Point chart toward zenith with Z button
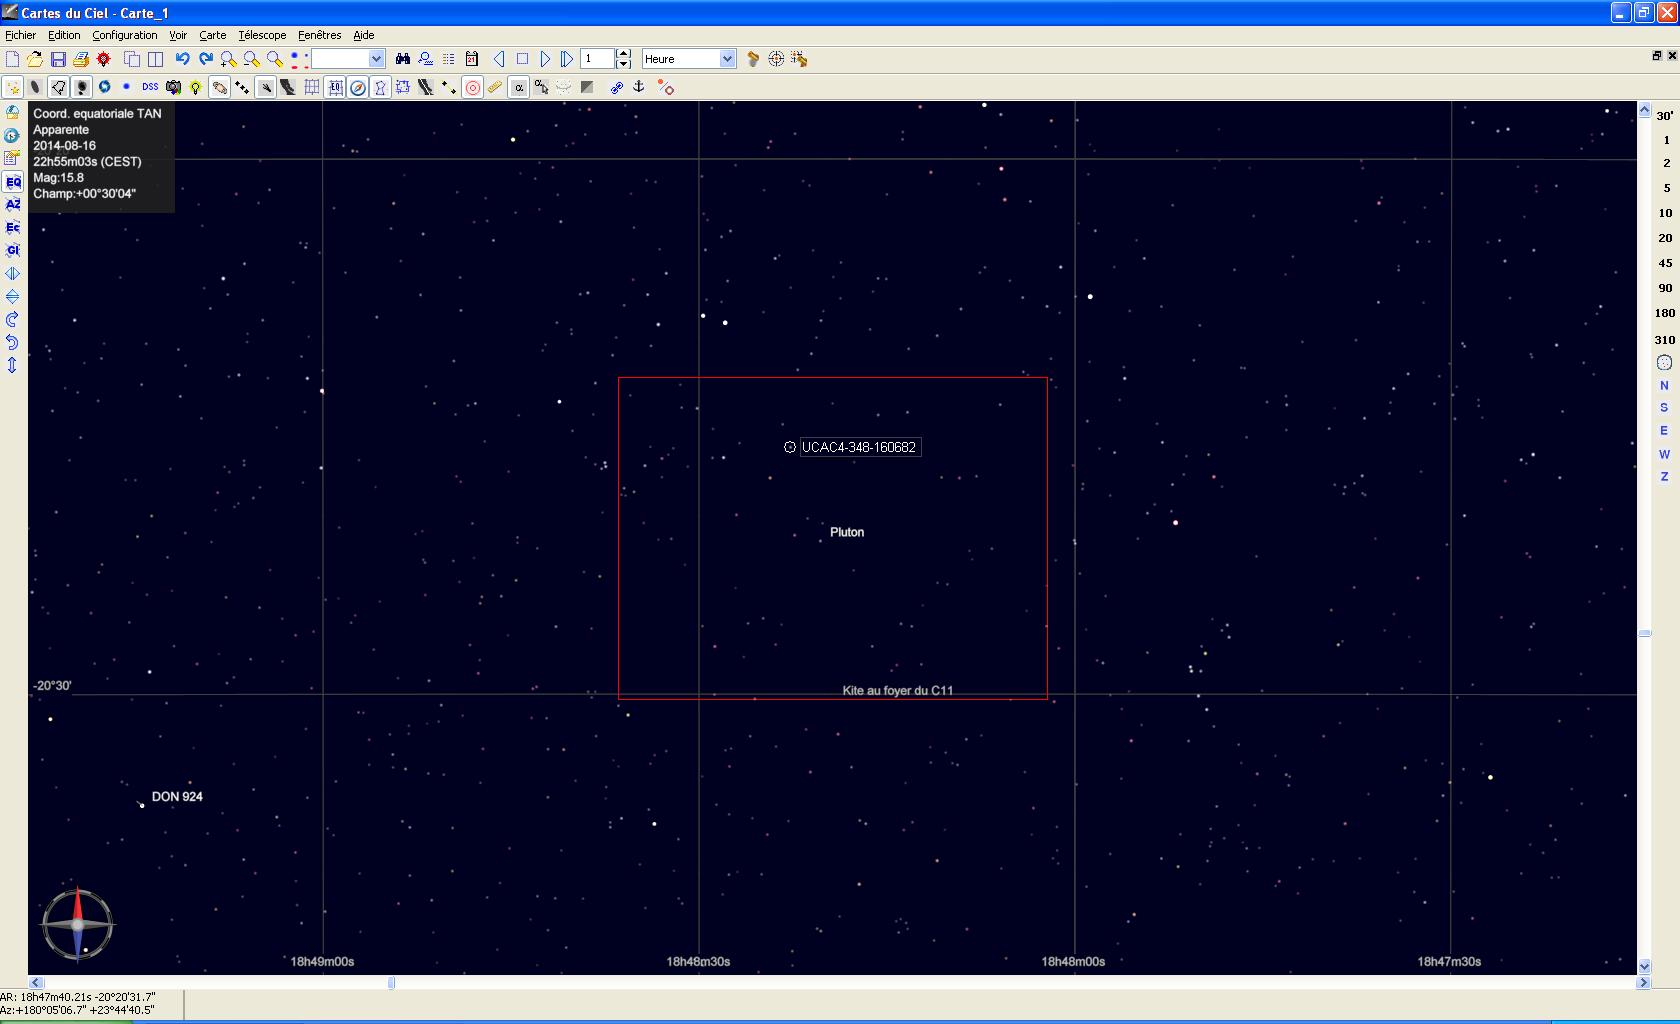This screenshot has height=1024, width=1680. (x=1665, y=477)
